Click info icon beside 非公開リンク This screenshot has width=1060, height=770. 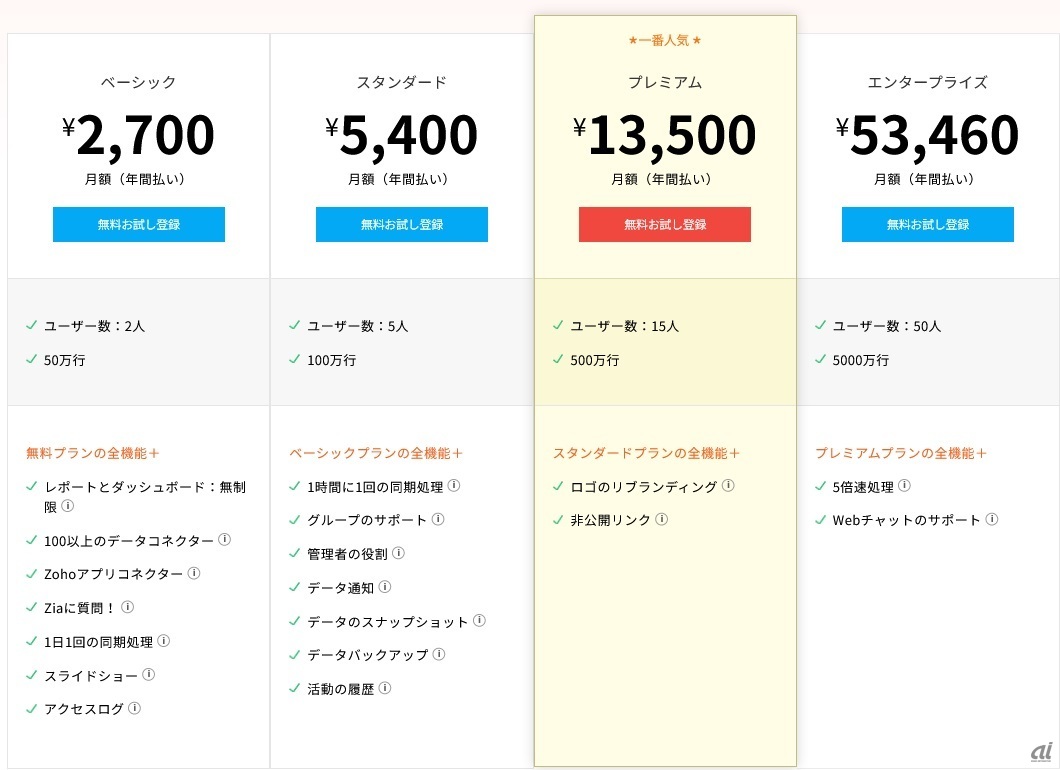tap(661, 520)
